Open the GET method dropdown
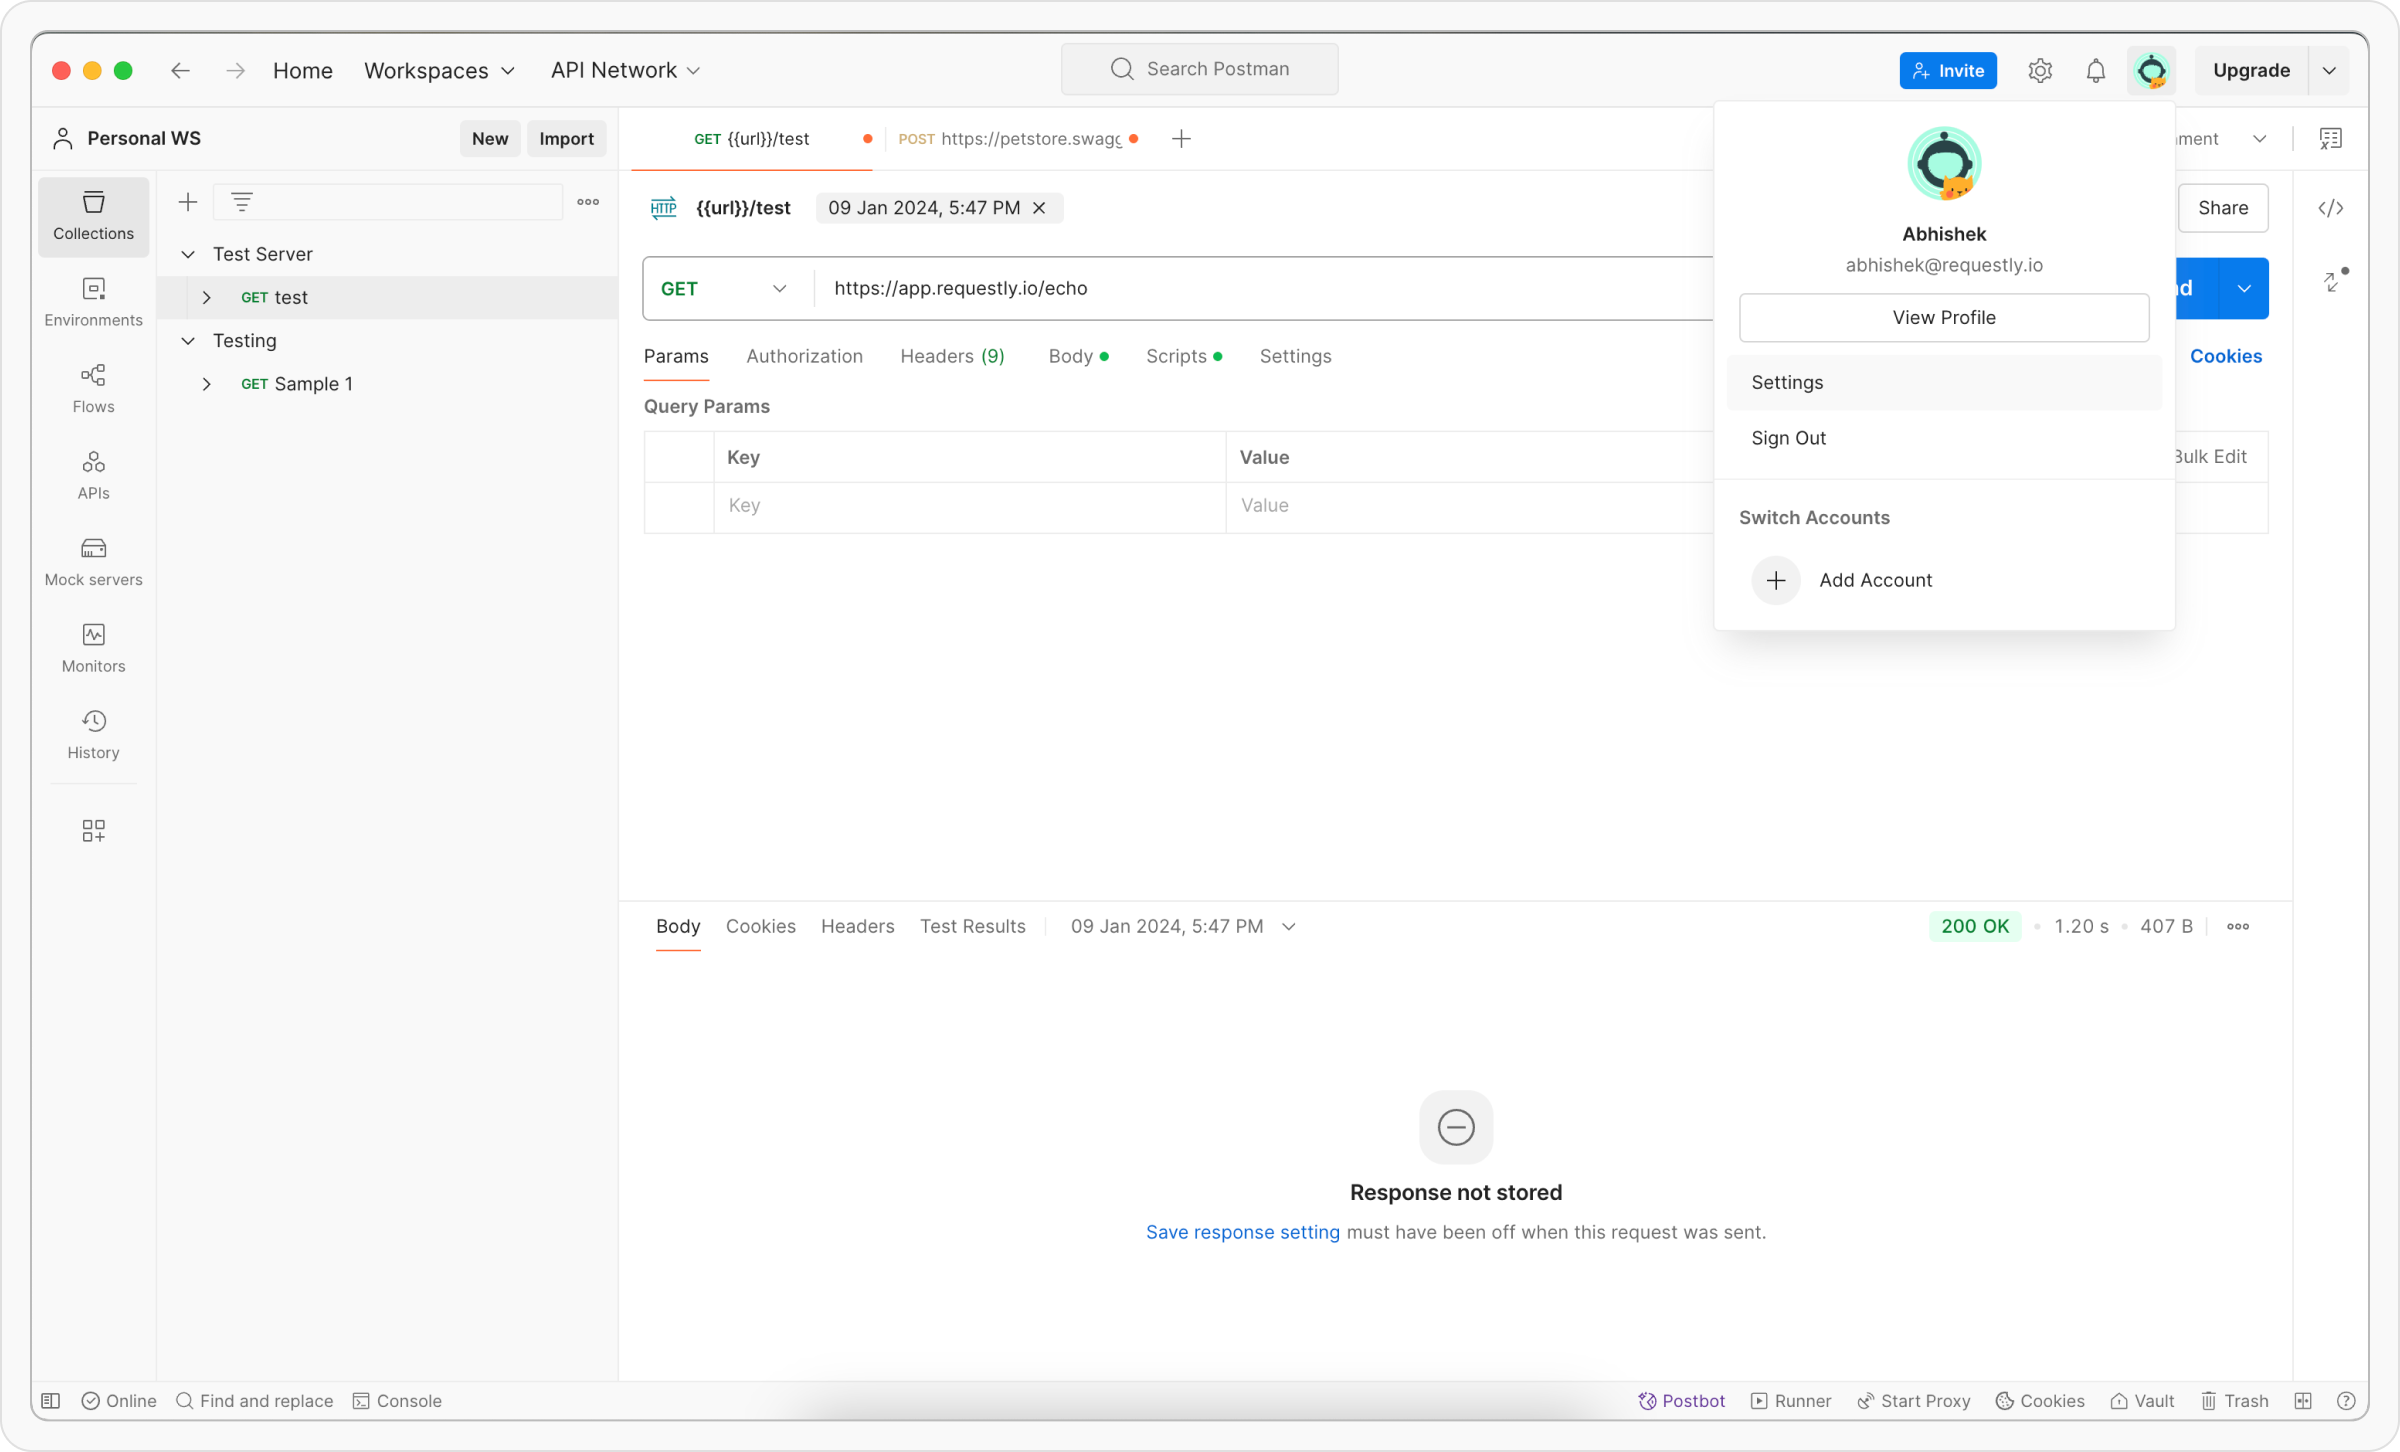 pos(724,289)
